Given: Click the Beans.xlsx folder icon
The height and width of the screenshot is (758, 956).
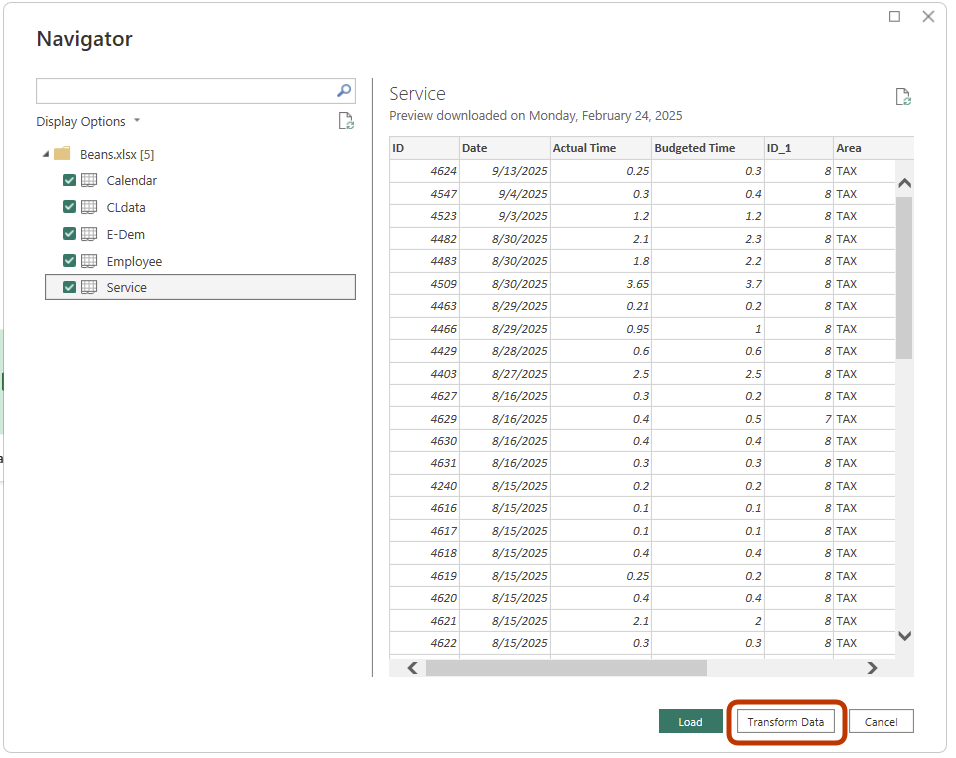Looking at the screenshot, I should [x=62, y=154].
